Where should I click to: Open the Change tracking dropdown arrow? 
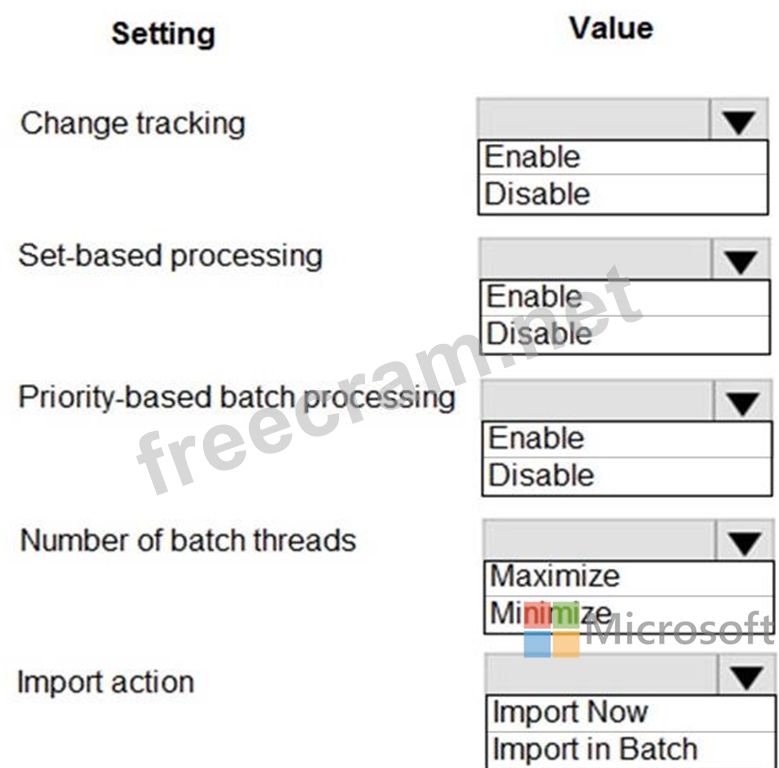pos(738,121)
